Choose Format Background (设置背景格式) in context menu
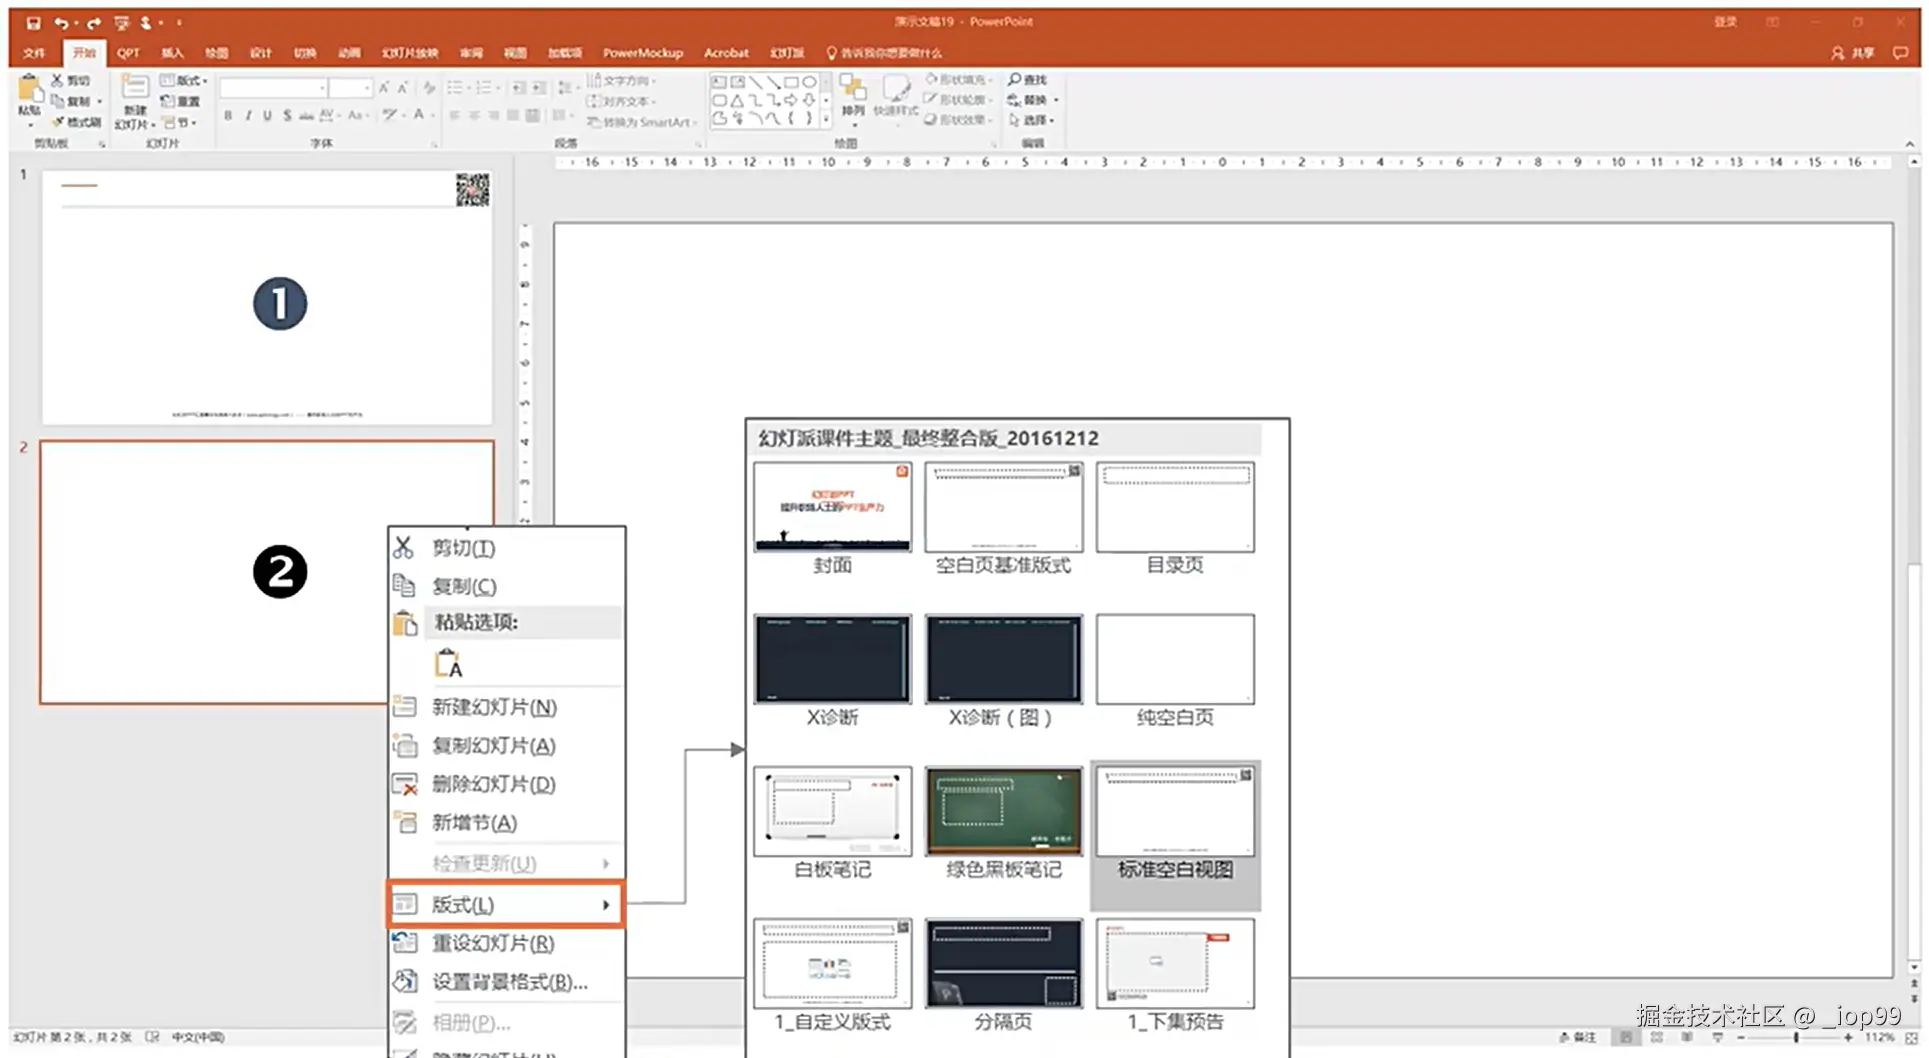This screenshot has width=1929, height=1058. pyautogui.click(x=506, y=982)
